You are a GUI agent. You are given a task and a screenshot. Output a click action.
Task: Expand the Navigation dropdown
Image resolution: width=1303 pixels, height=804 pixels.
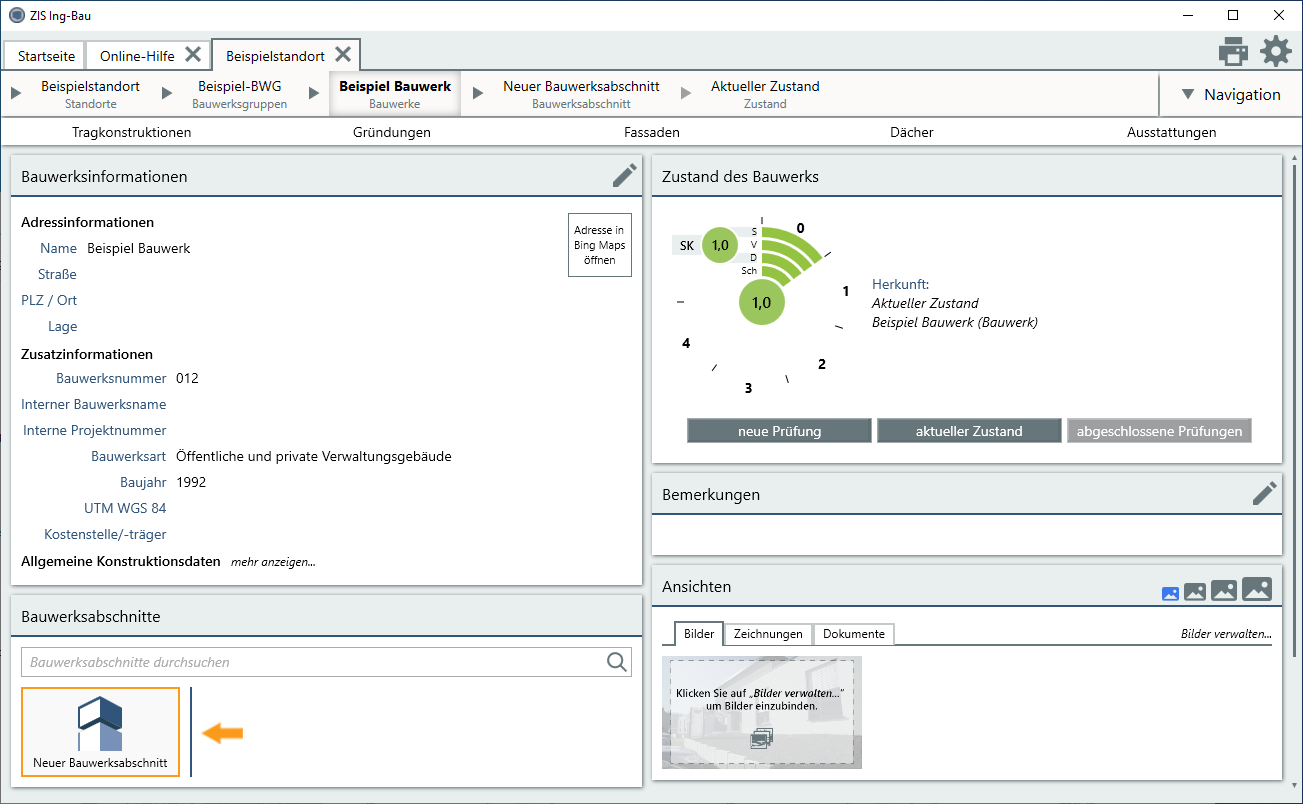1229,95
